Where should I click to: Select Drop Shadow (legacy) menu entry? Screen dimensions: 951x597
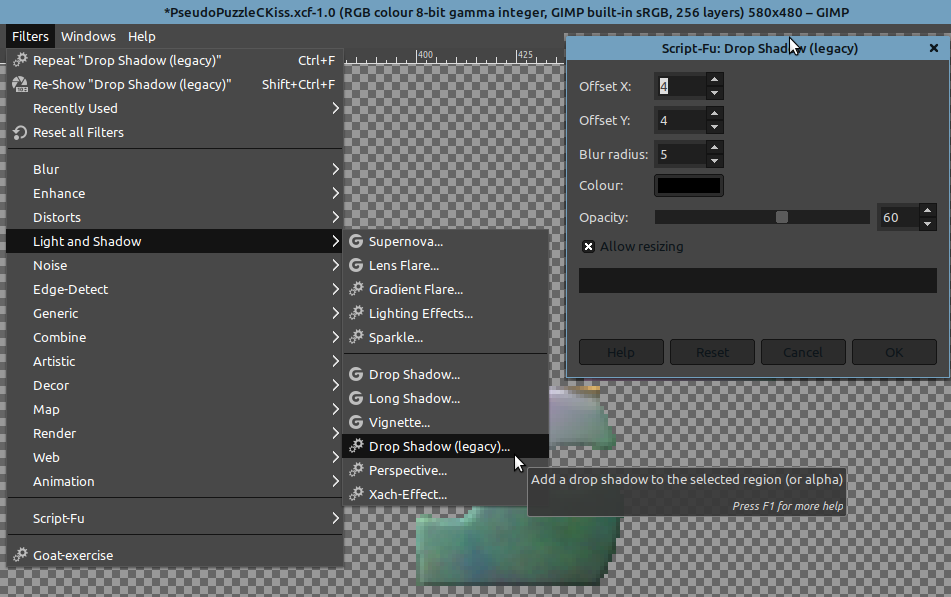coord(439,446)
